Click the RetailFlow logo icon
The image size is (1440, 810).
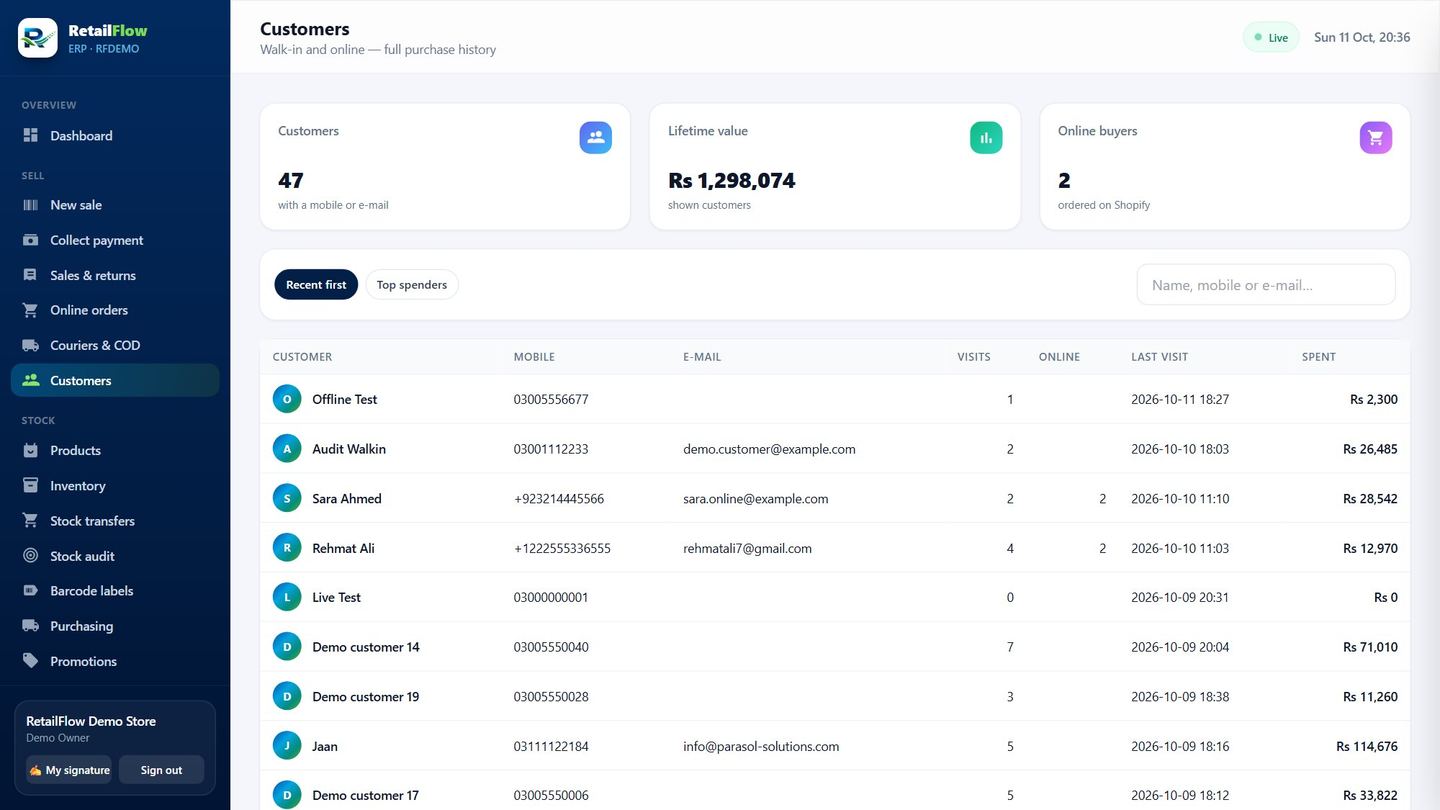(38, 38)
